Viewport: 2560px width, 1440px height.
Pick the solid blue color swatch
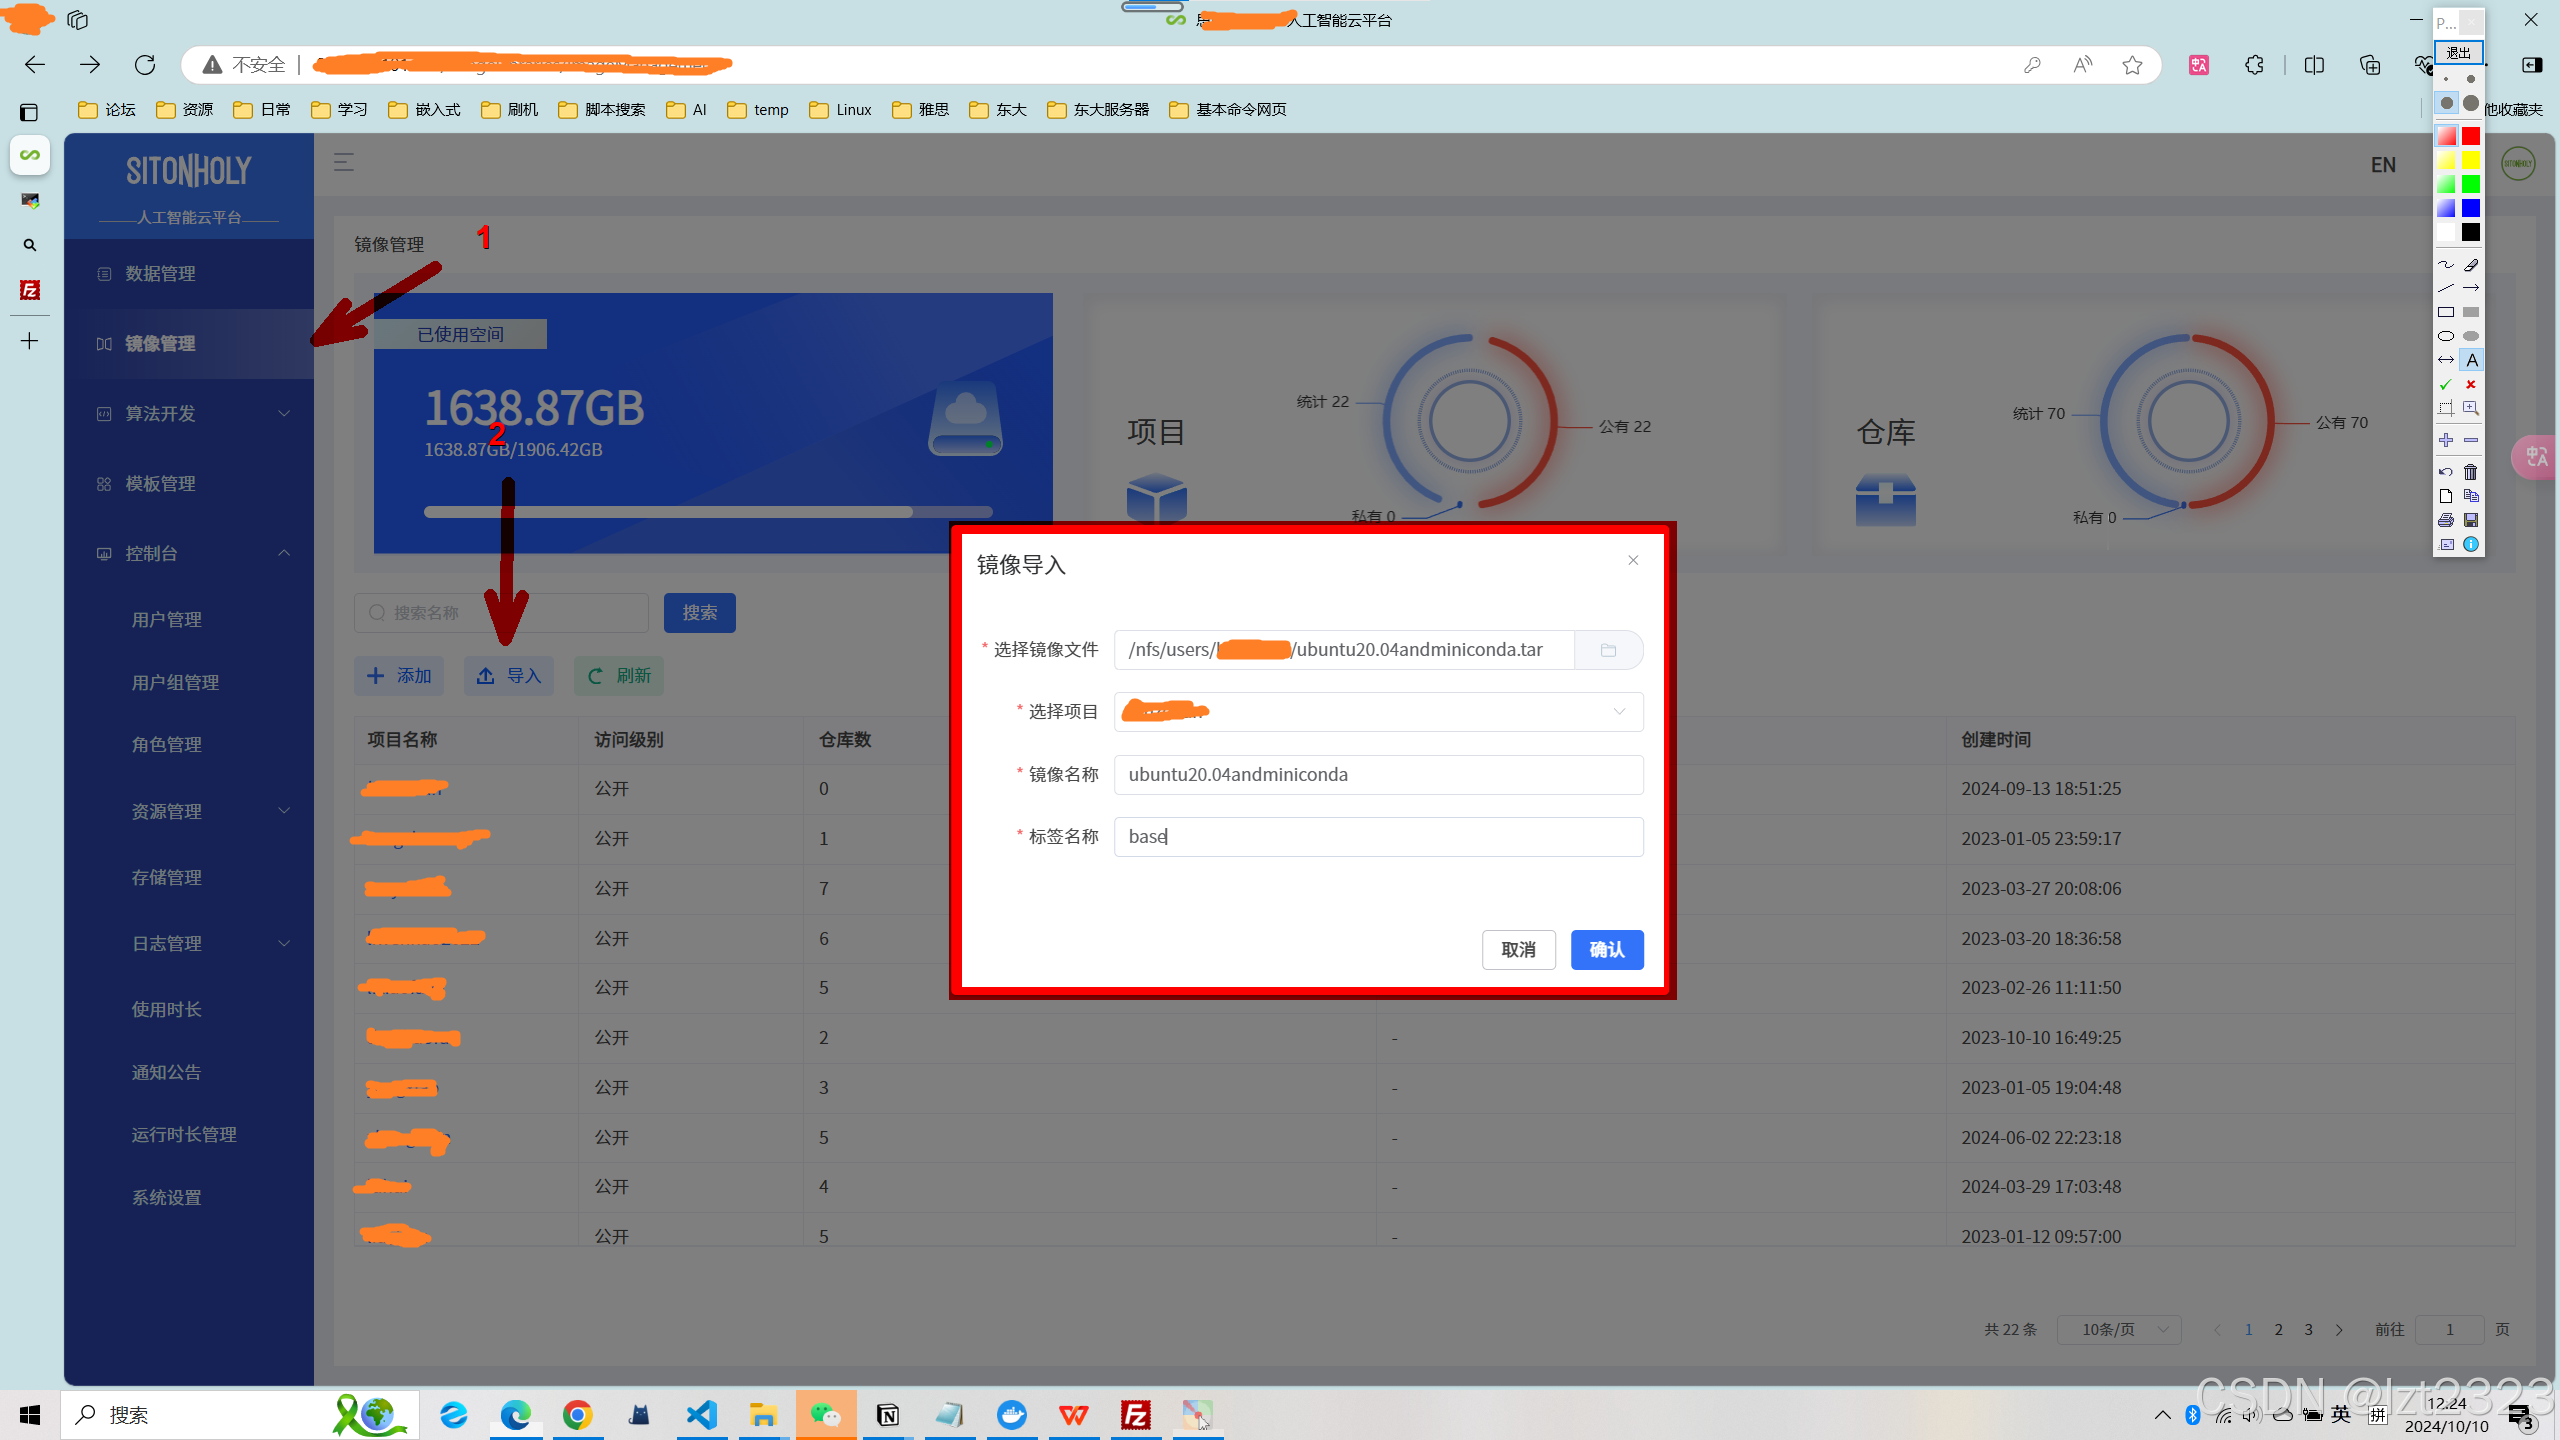pyautogui.click(x=2471, y=208)
